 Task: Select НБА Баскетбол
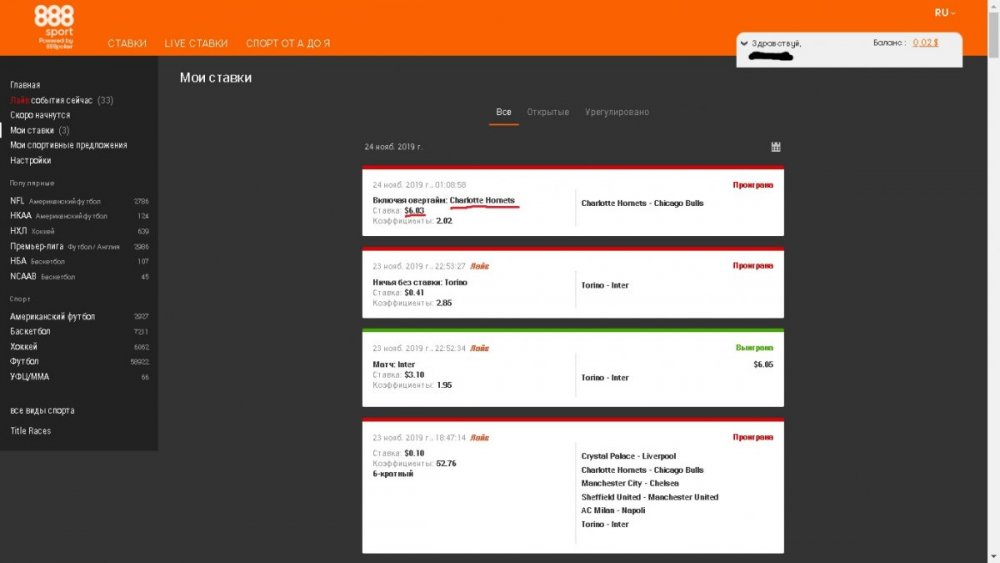point(79,261)
